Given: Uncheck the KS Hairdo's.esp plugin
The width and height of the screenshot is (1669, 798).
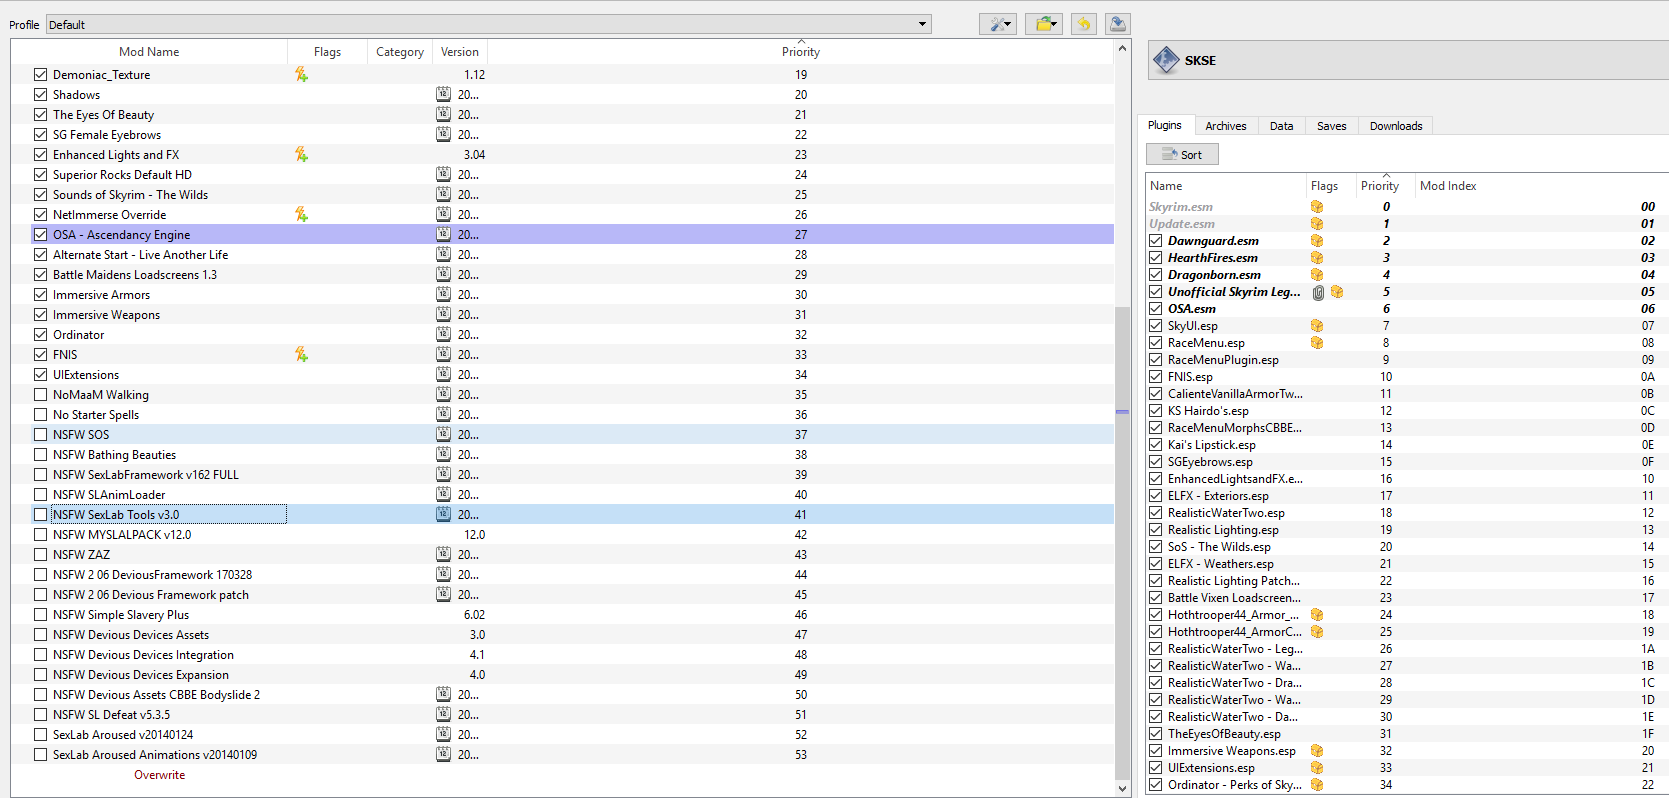Looking at the screenshot, I should [1155, 411].
